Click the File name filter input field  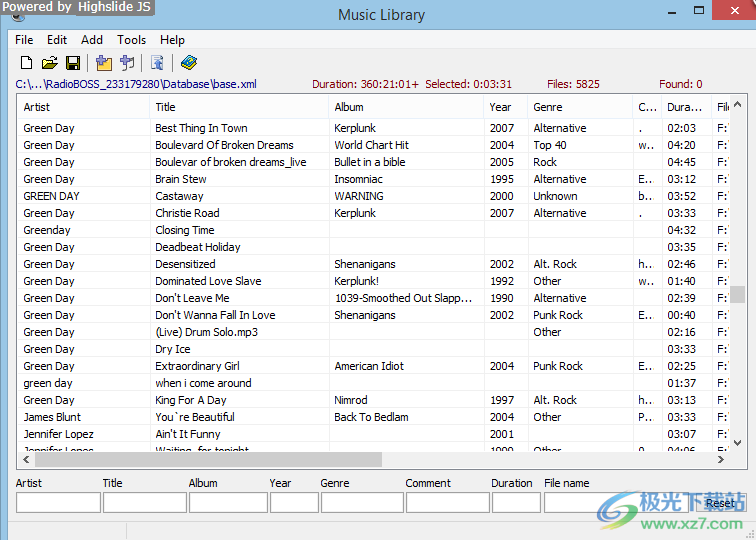point(616,503)
